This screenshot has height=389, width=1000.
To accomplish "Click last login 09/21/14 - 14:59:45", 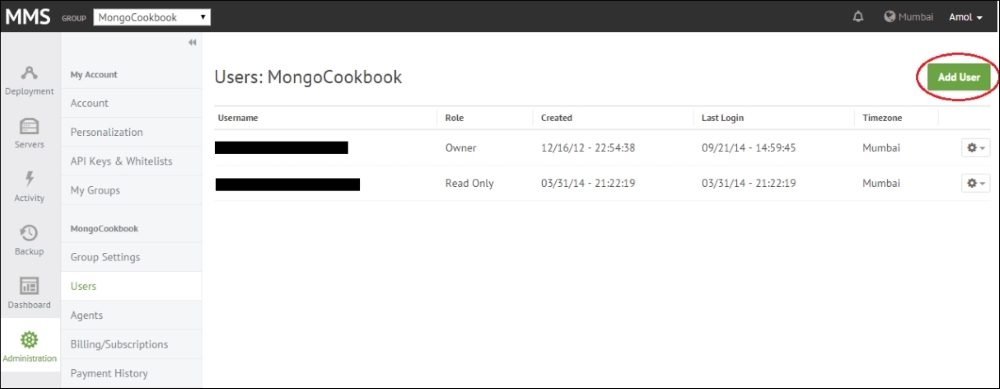I will [x=749, y=148].
